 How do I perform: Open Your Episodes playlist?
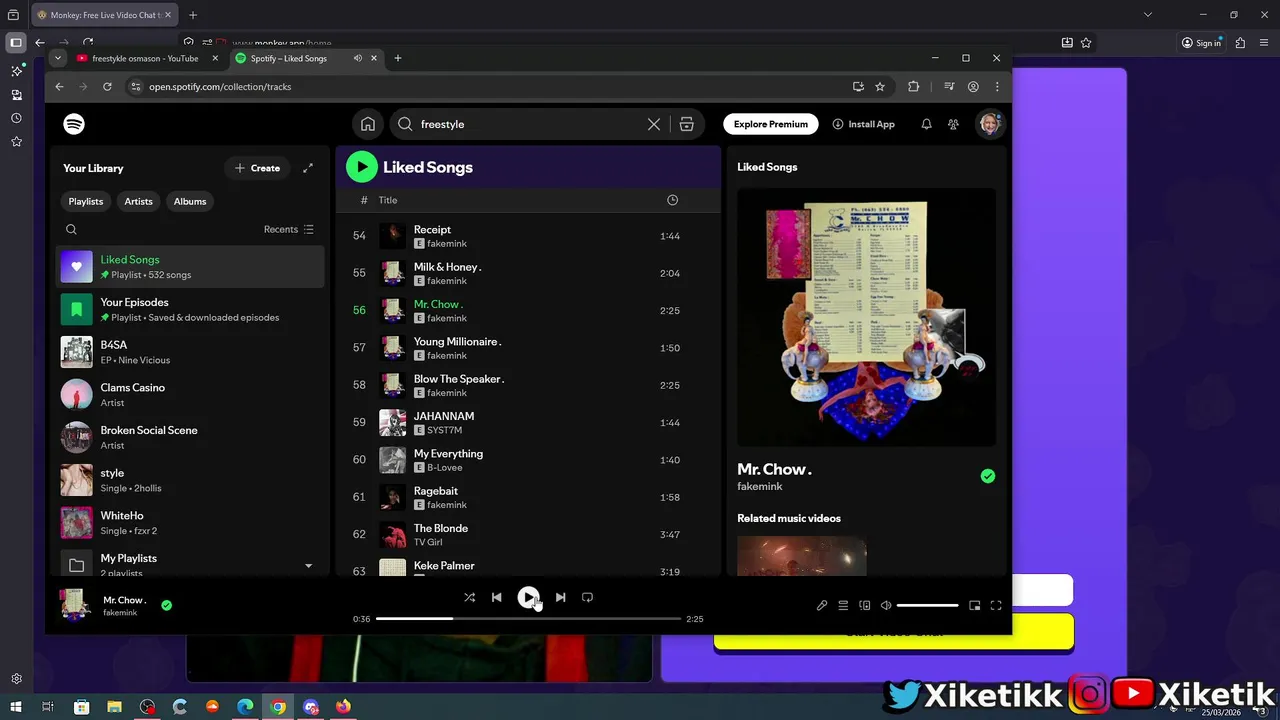[x=190, y=309]
